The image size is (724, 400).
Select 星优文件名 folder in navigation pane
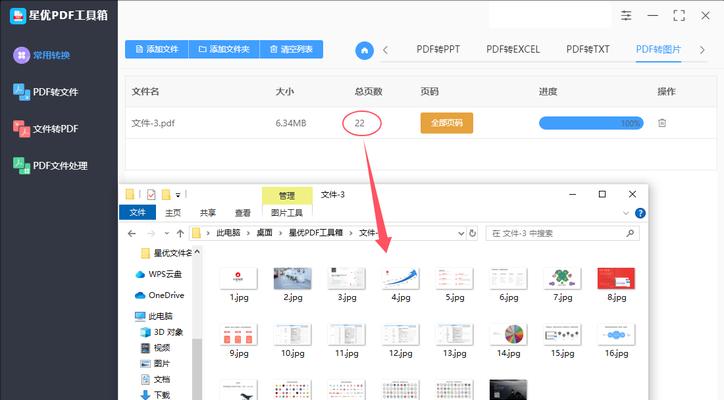click(167, 253)
